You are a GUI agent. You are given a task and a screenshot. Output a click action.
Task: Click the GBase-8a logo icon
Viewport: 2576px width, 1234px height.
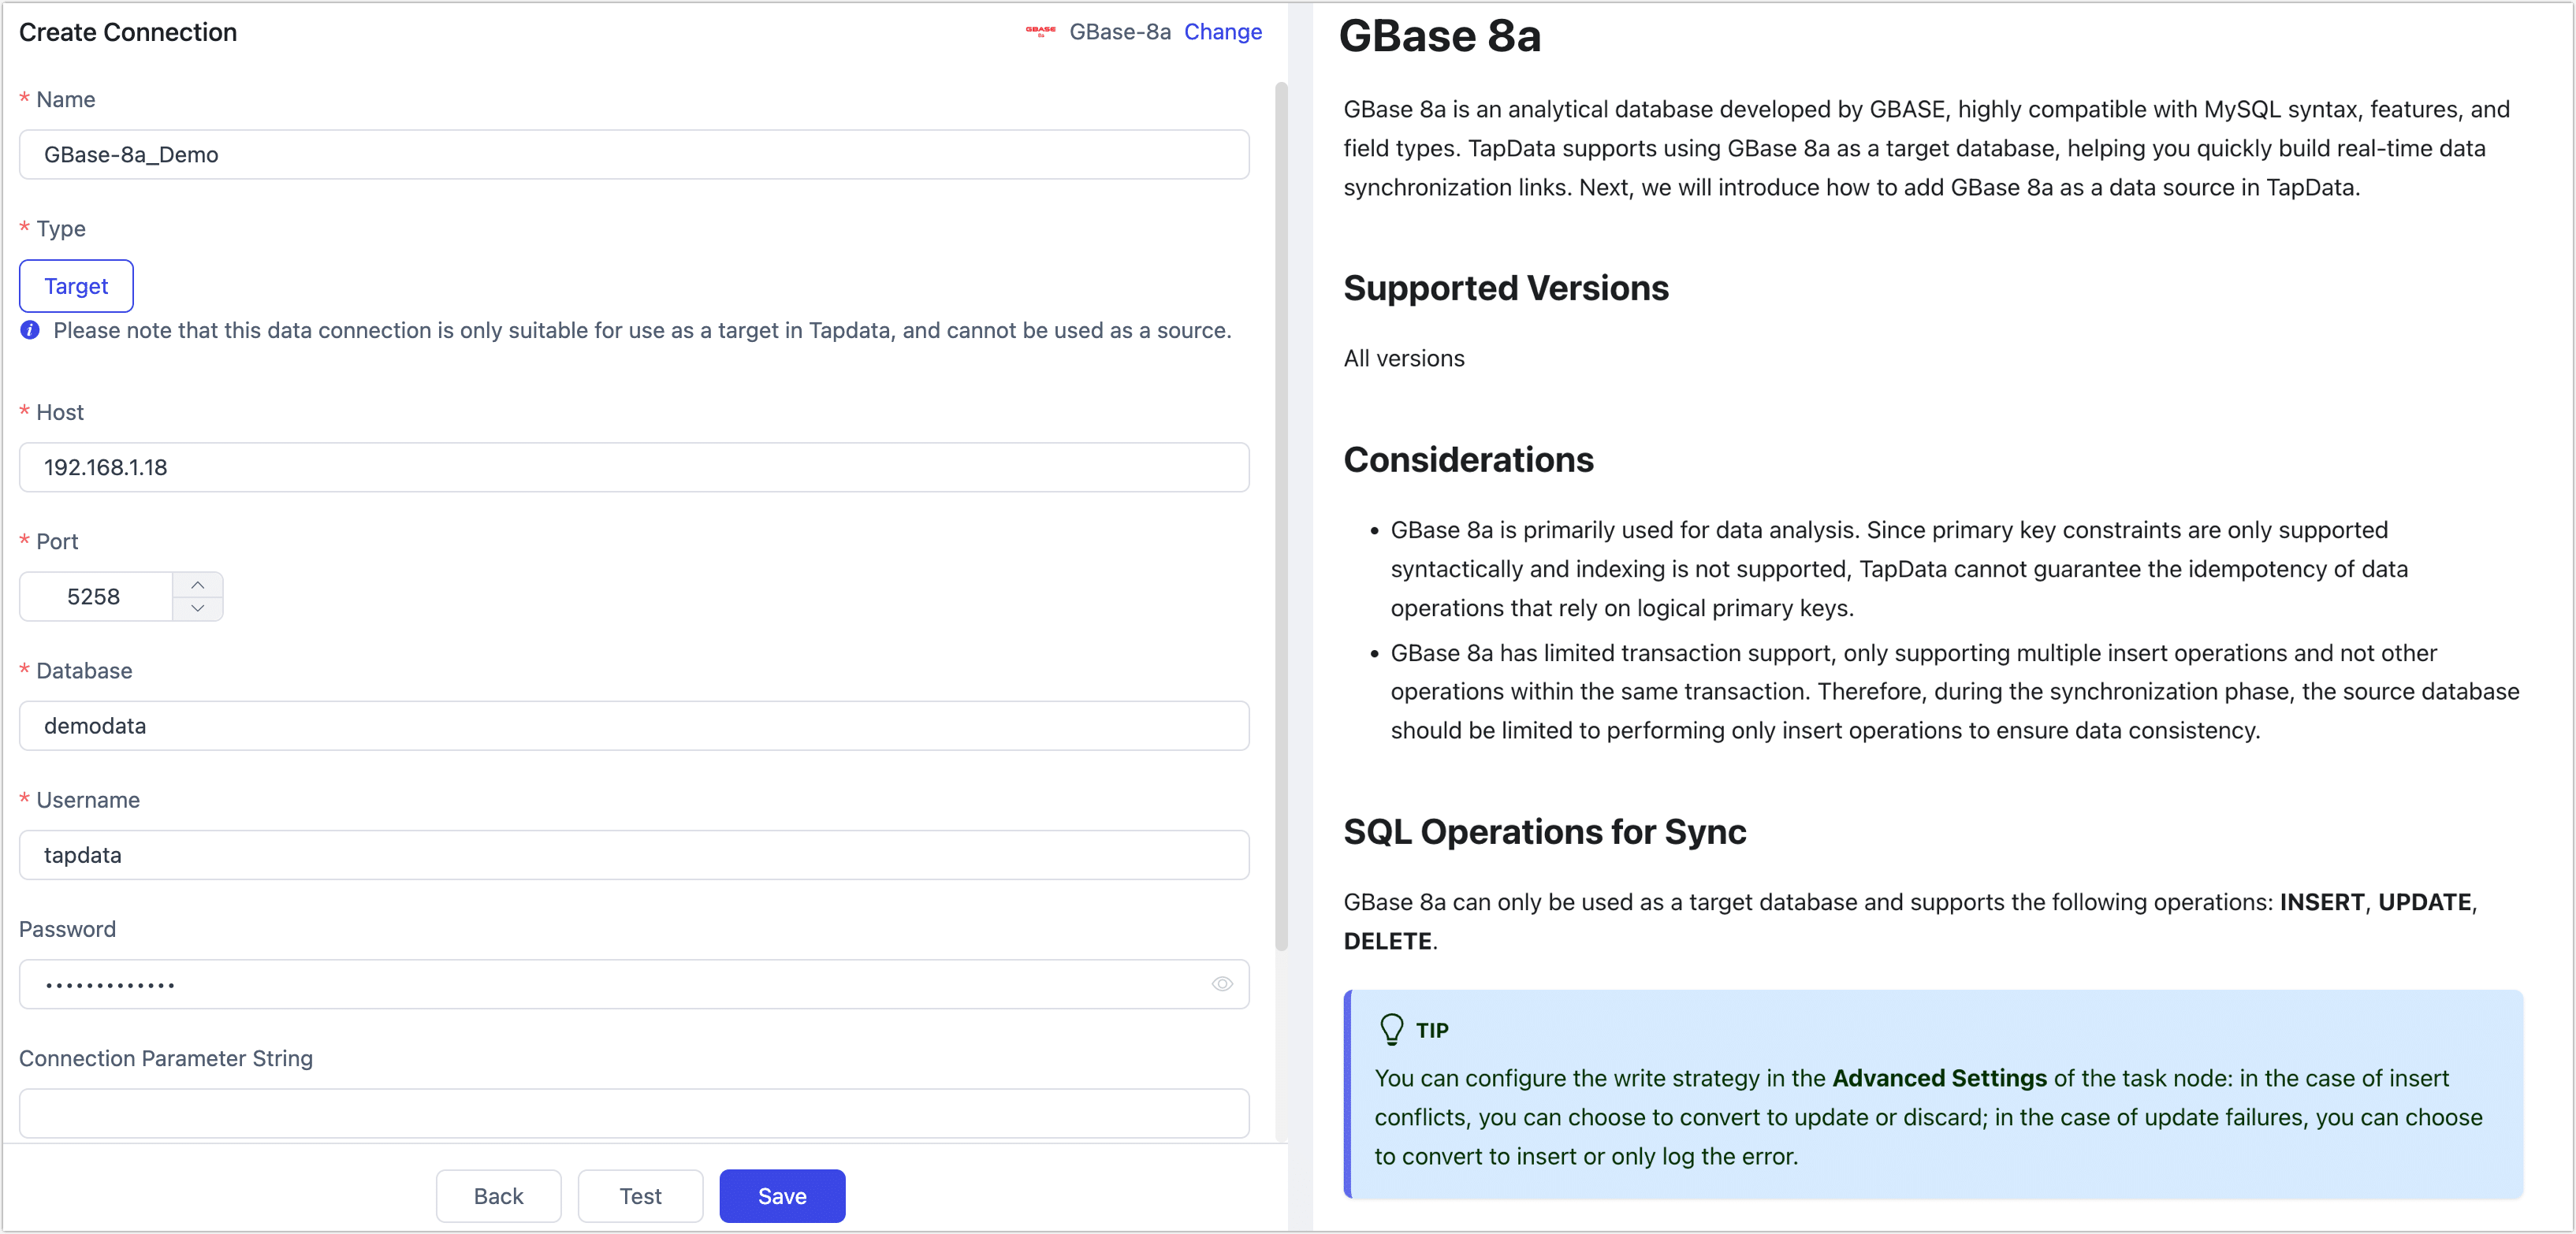pyautogui.click(x=1040, y=32)
